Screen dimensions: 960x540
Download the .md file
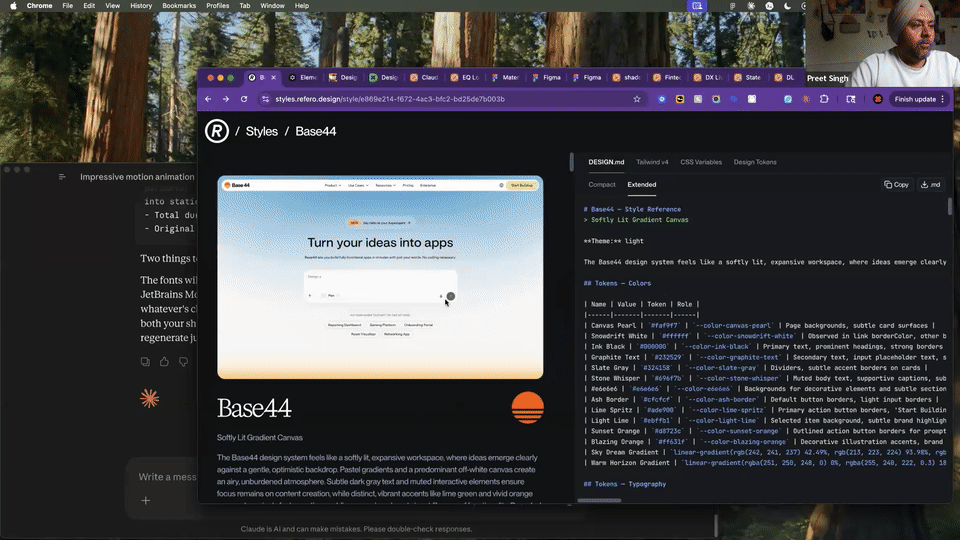[x=931, y=184]
